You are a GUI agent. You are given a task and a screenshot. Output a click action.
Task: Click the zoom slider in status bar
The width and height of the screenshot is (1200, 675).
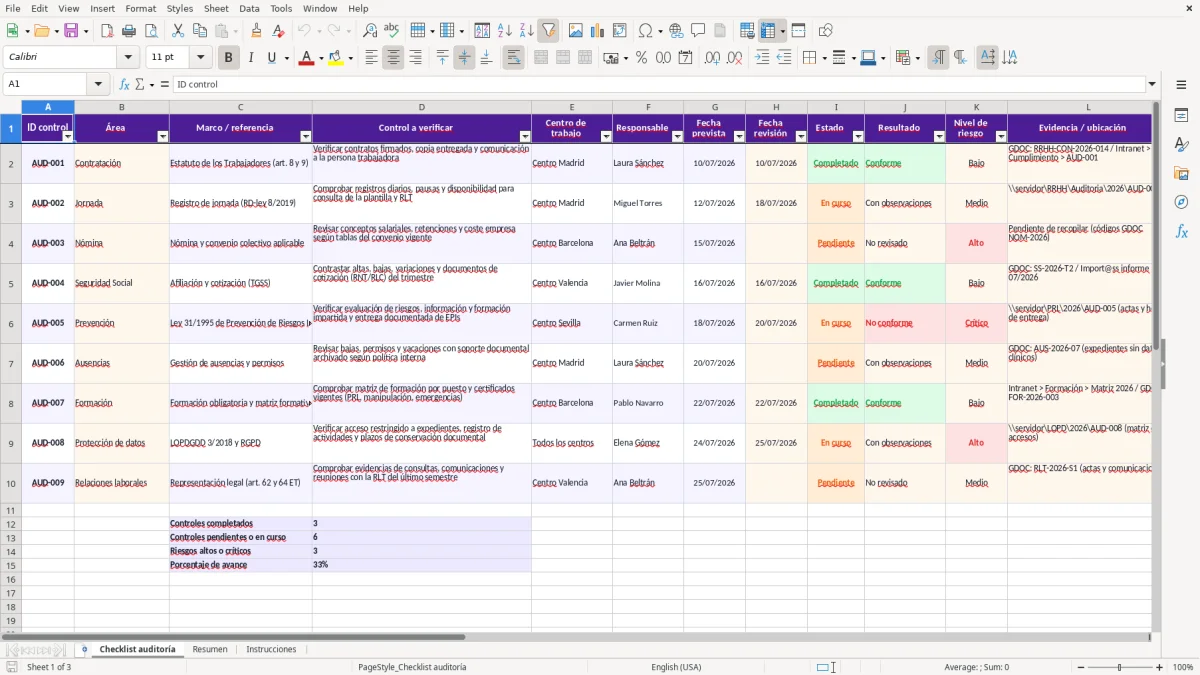point(1119,667)
